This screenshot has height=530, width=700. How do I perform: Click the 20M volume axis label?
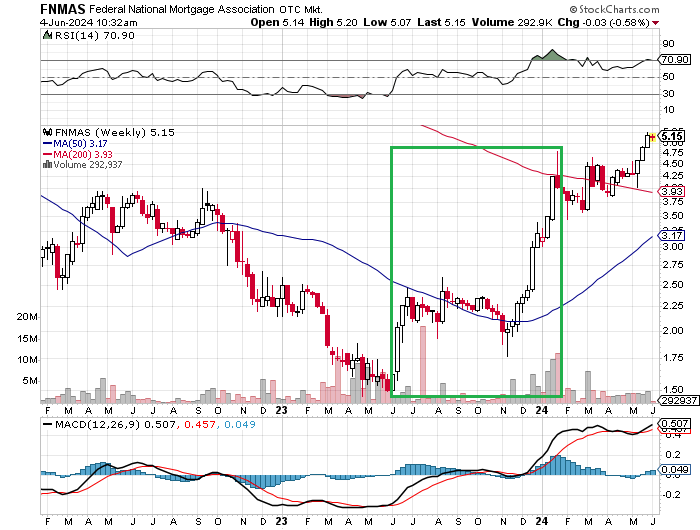[x=27, y=317]
